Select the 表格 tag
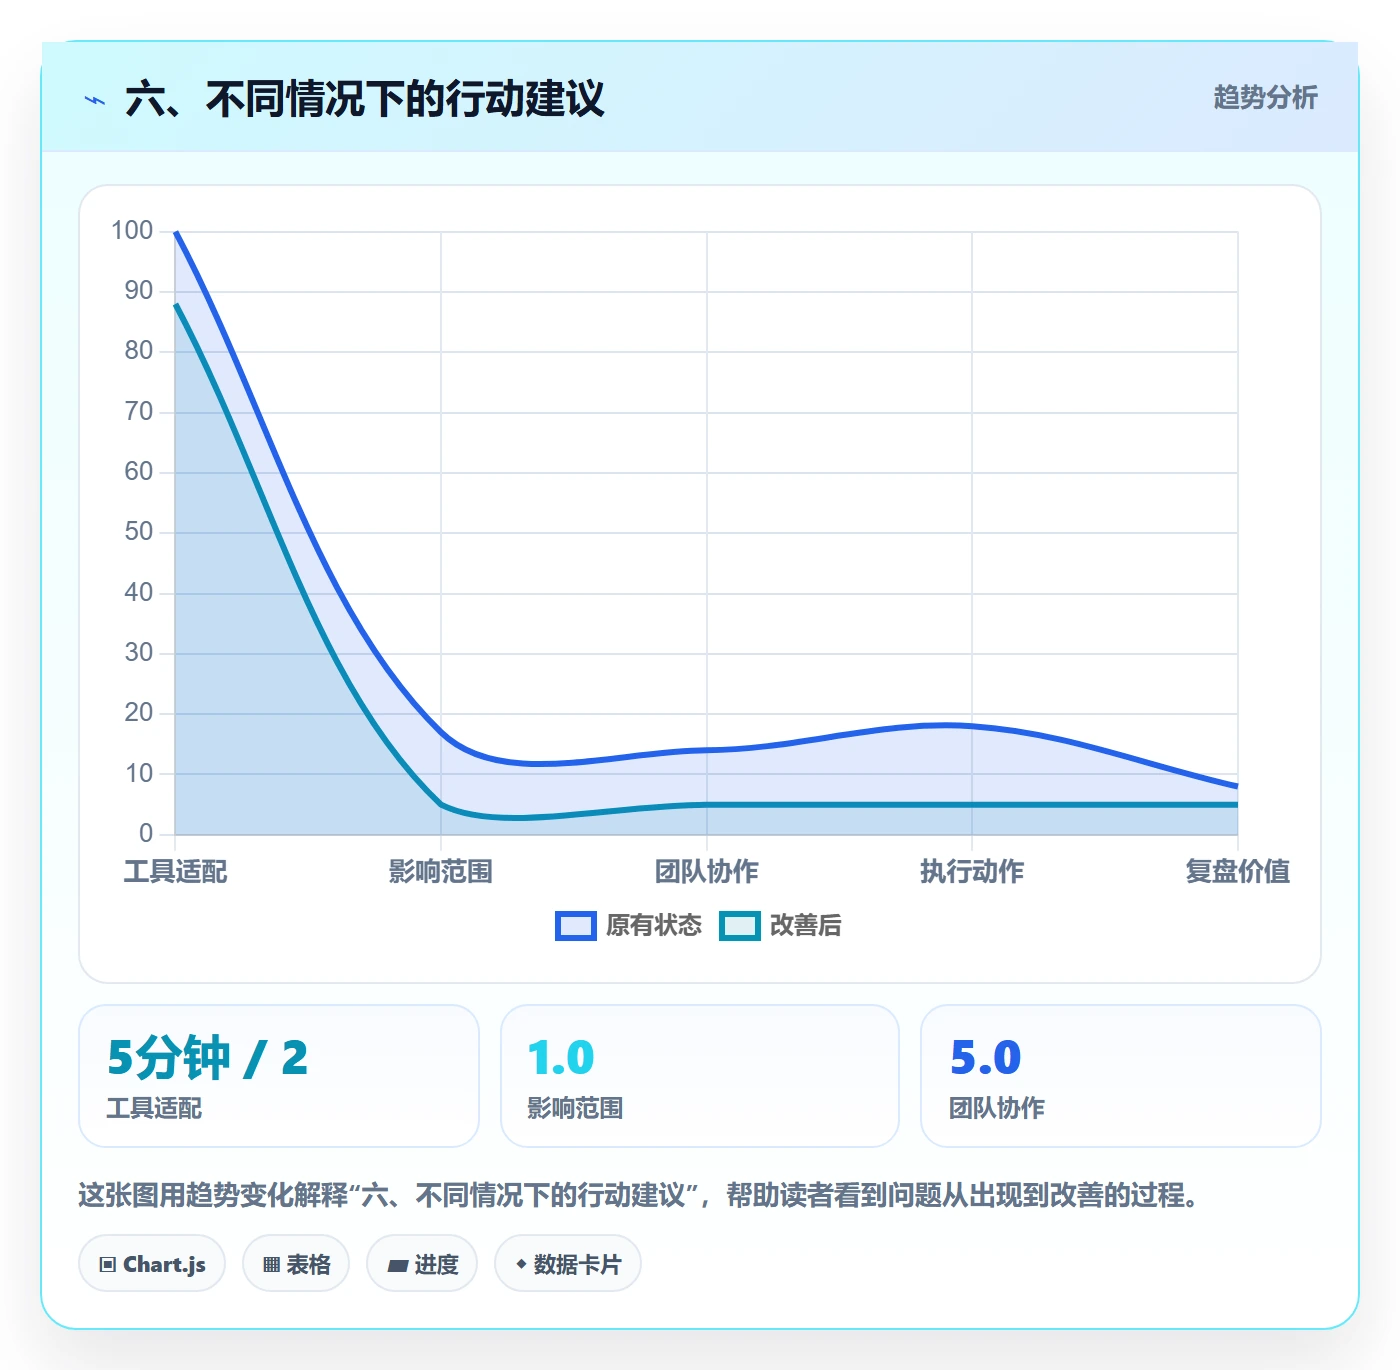Screen dimensions: 1400x1370 296,1264
